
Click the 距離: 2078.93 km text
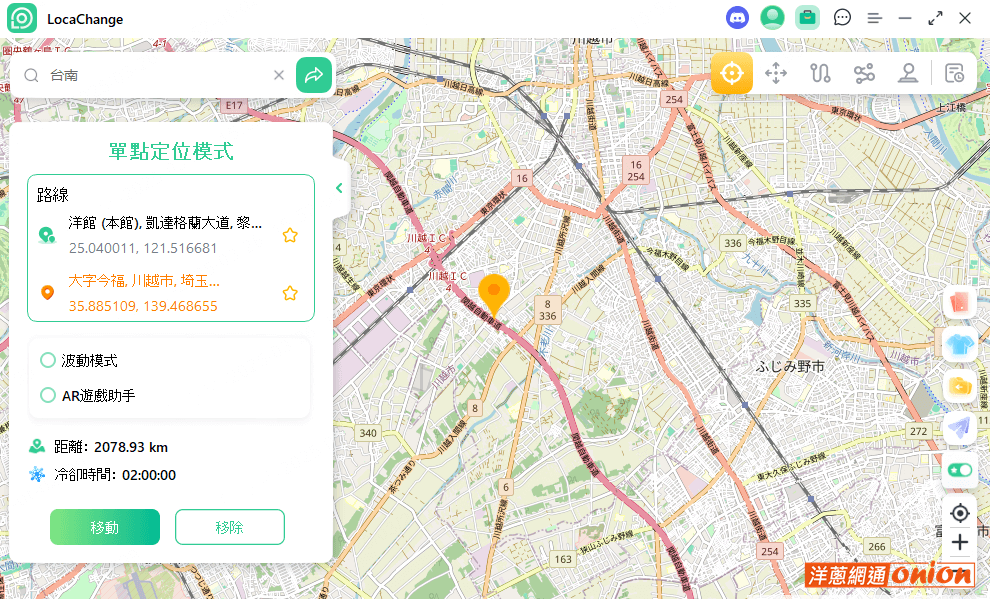click(111, 448)
